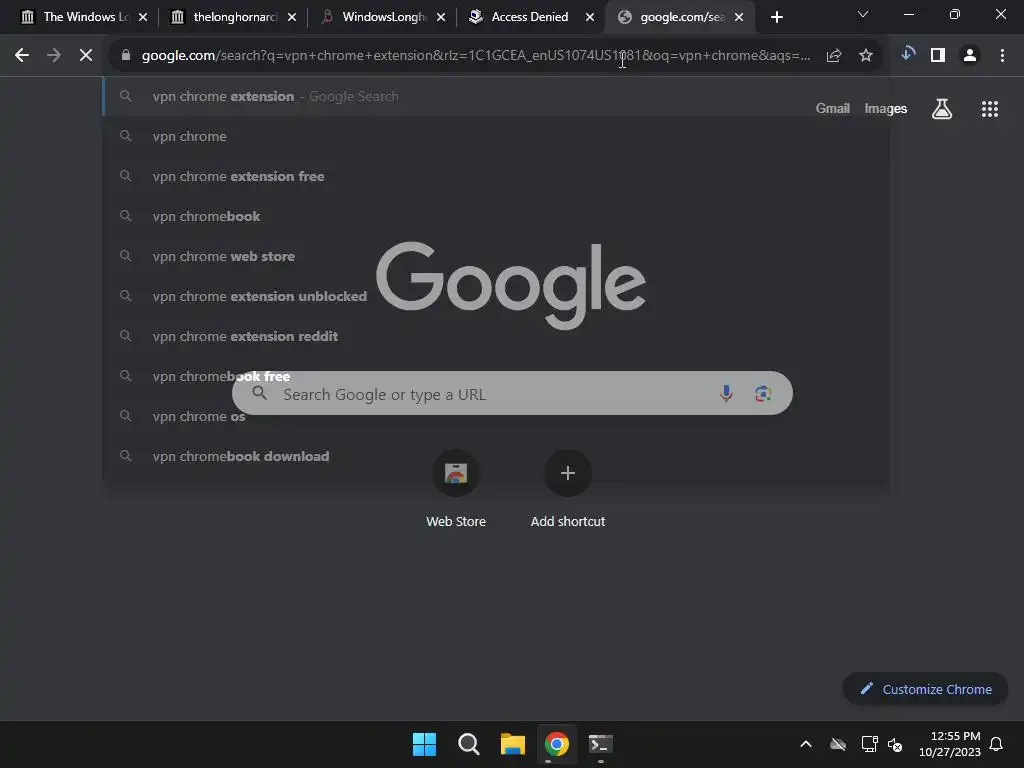Click muted volume tray icon
The image size is (1024, 768).
click(895, 744)
